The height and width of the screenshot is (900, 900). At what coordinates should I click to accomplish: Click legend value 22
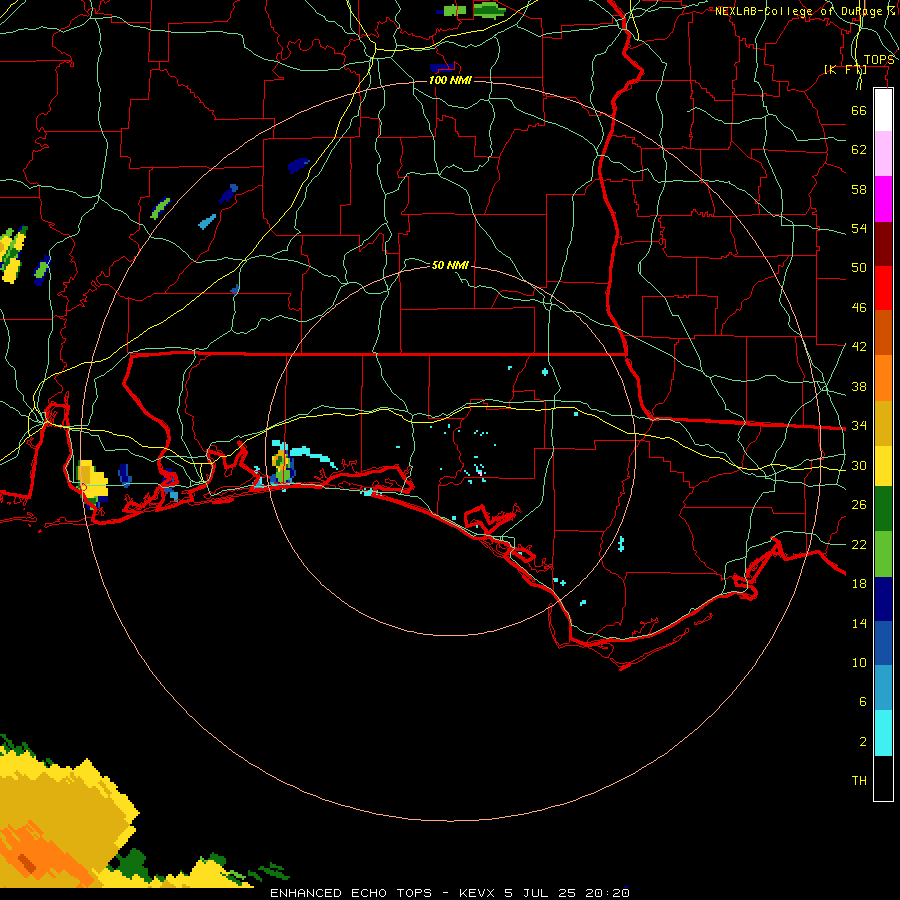pos(859,544)
